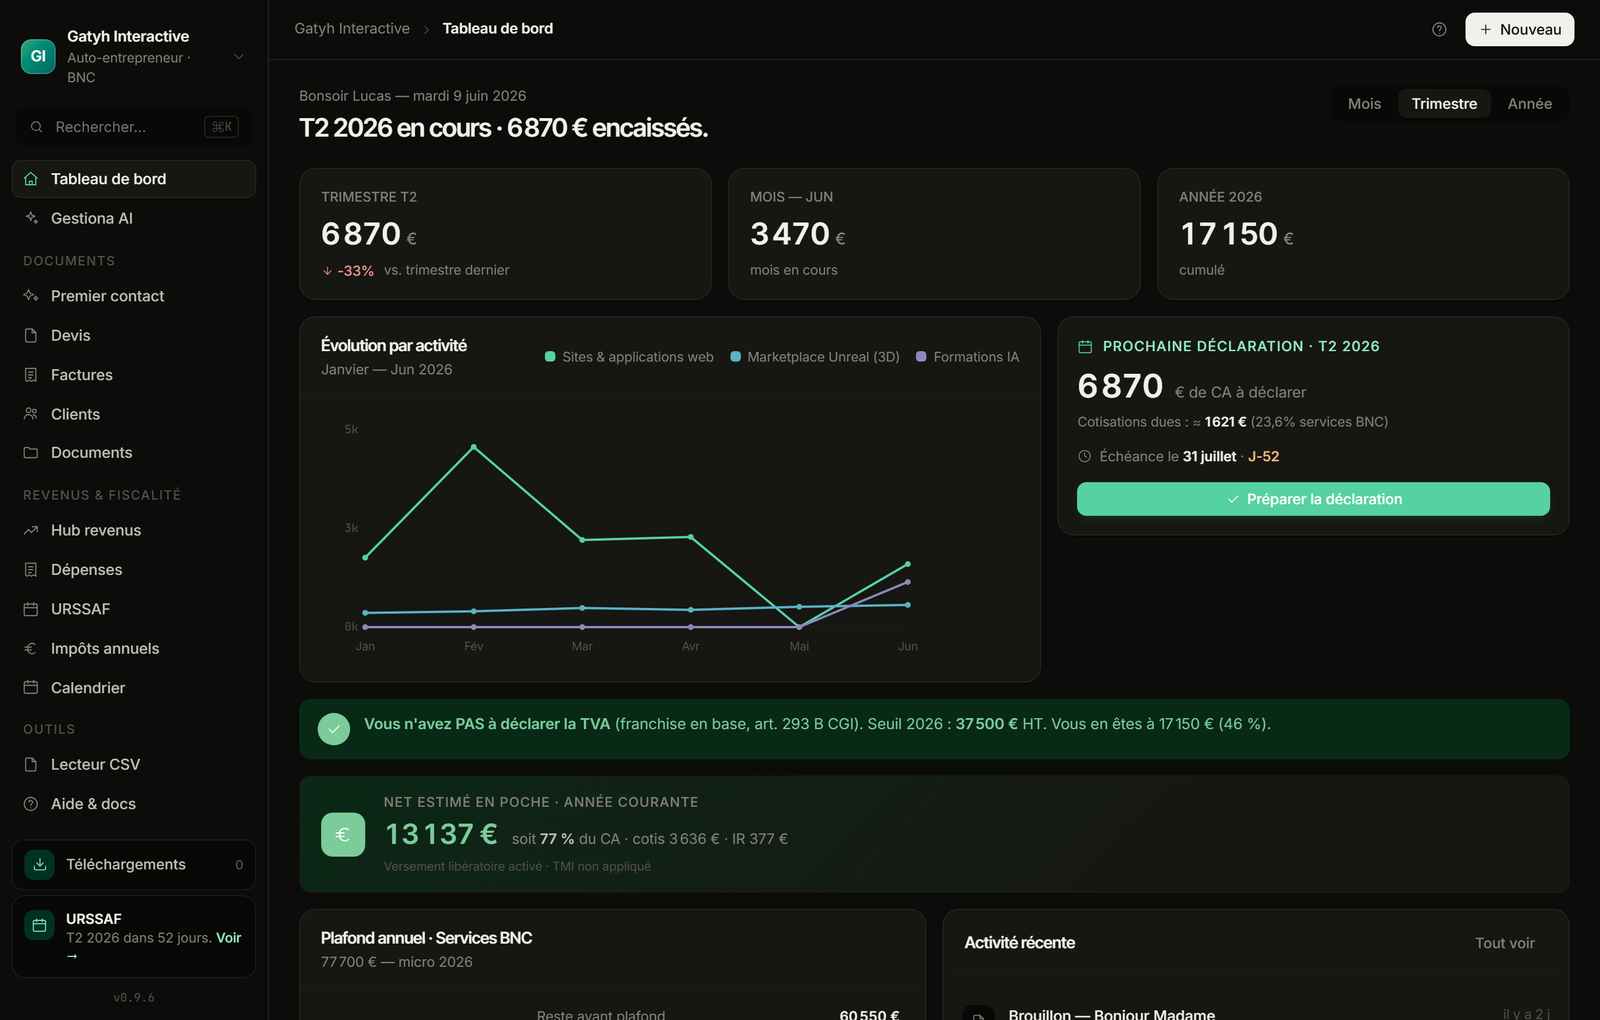The height and width of the screenshot is (1020, 1600).
Task: Open Tableau de bord in the sidebar
Action: coord(134,179)
